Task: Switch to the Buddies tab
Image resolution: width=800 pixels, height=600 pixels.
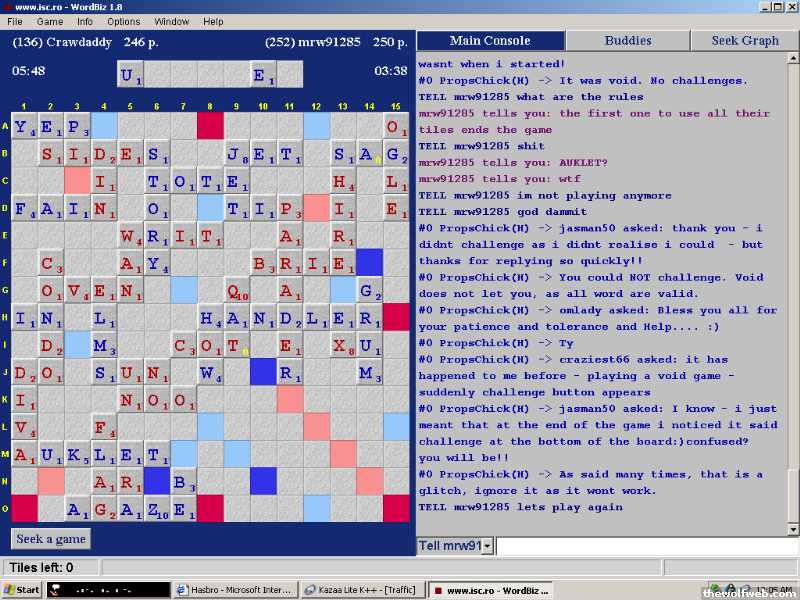Action: (627, 41)
